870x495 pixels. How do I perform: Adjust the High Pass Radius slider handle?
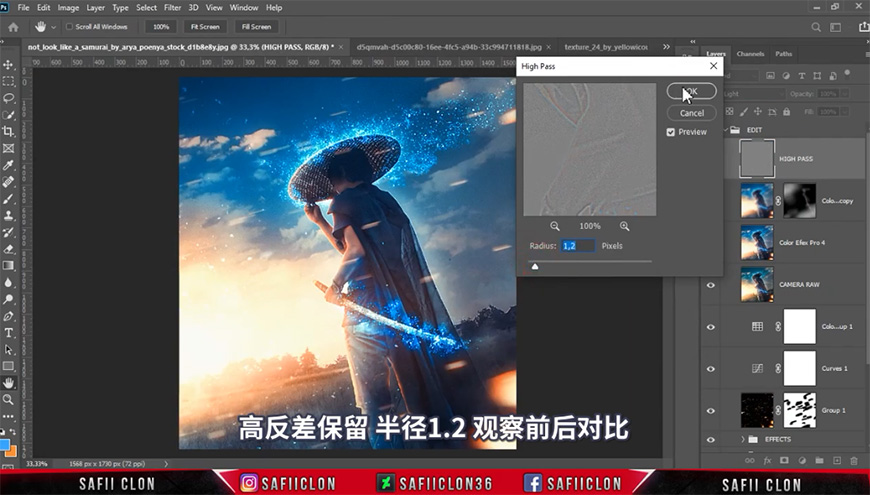coord(535,266)
